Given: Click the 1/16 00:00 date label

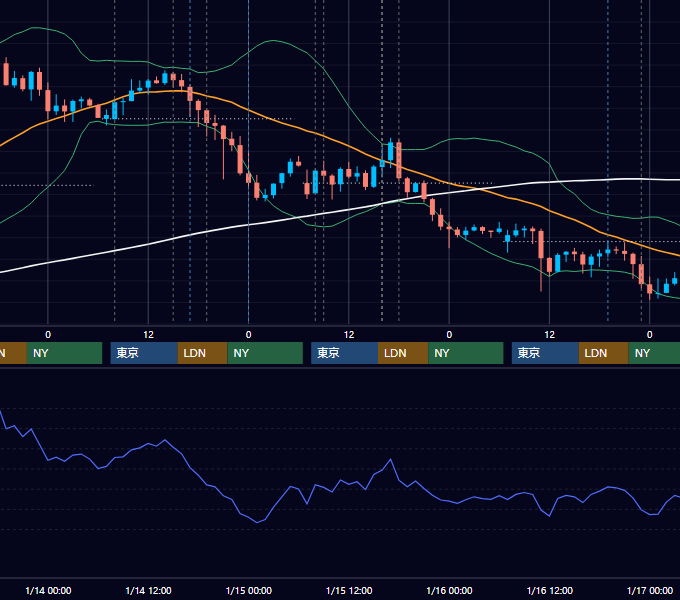Looking at the screenshot, I should pyautogui.click(x=449, y=590).
